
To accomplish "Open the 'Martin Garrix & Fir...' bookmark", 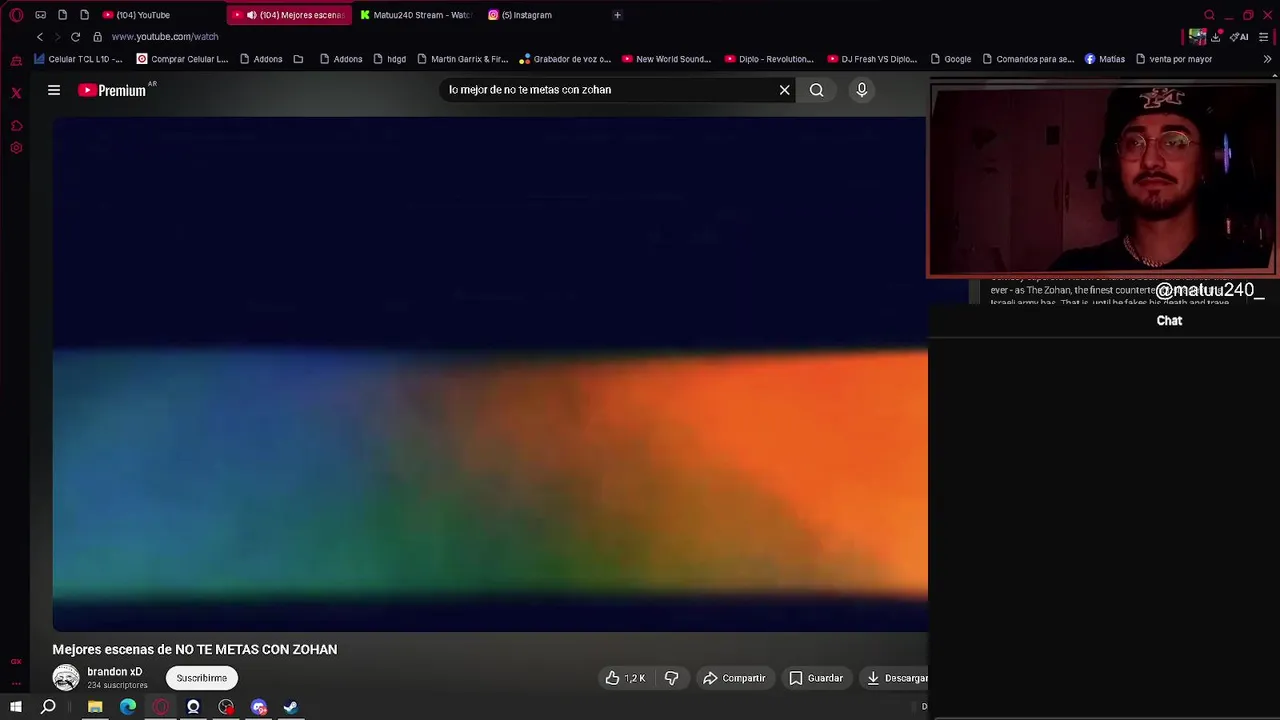I will point(463,59).
